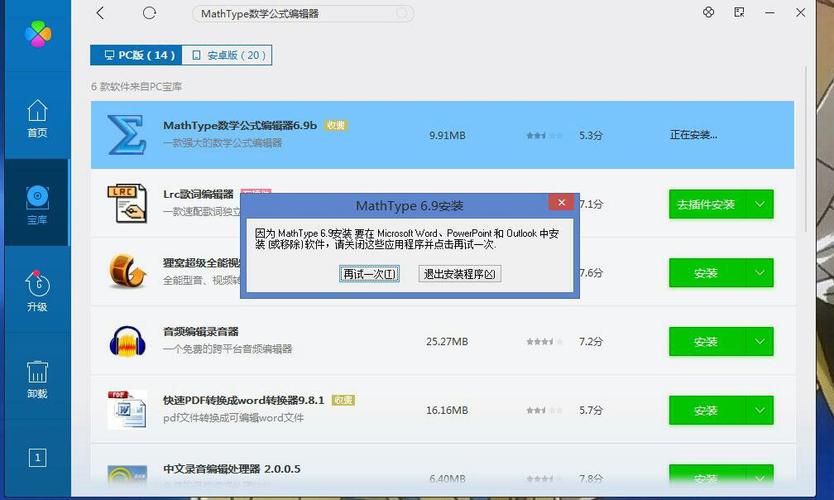Minimize the software manager window

point(770,12)
